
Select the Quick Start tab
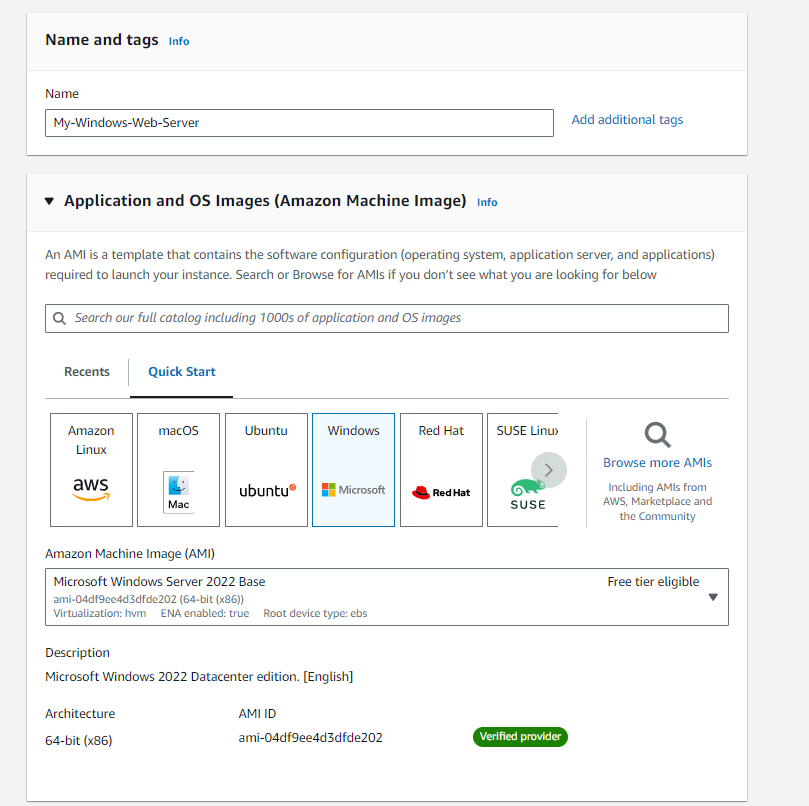181,371
